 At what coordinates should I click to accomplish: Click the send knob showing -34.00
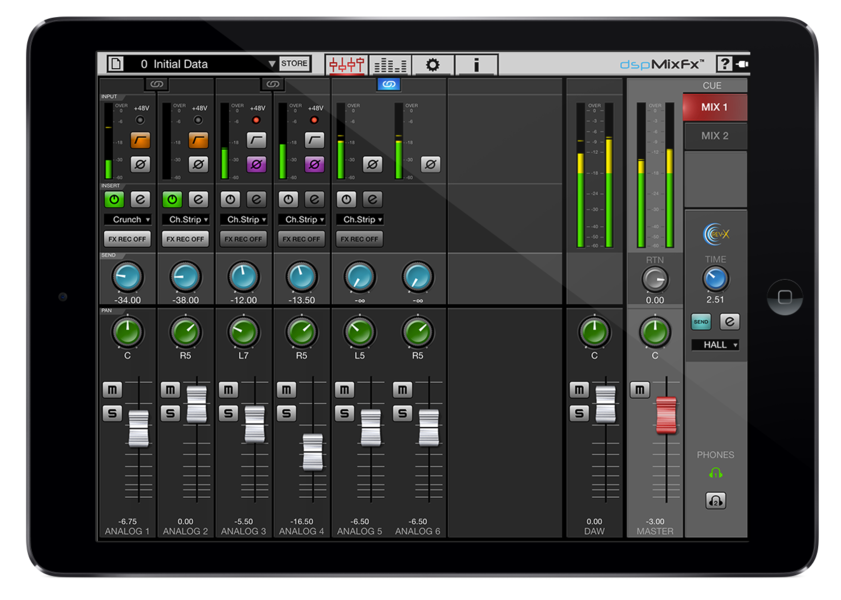click(127, 277)
